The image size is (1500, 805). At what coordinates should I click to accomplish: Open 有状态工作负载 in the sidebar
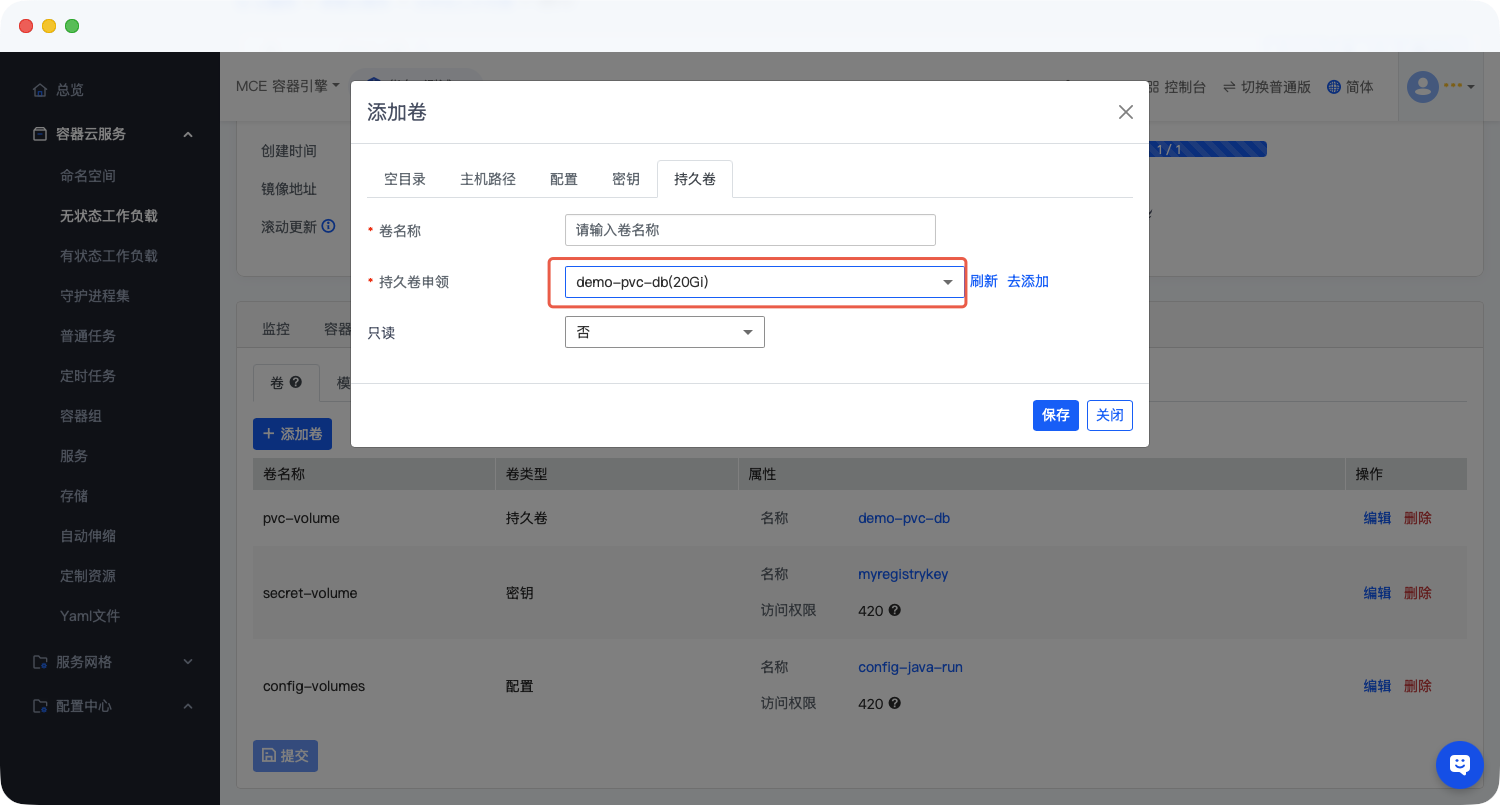tap(109, 256)
